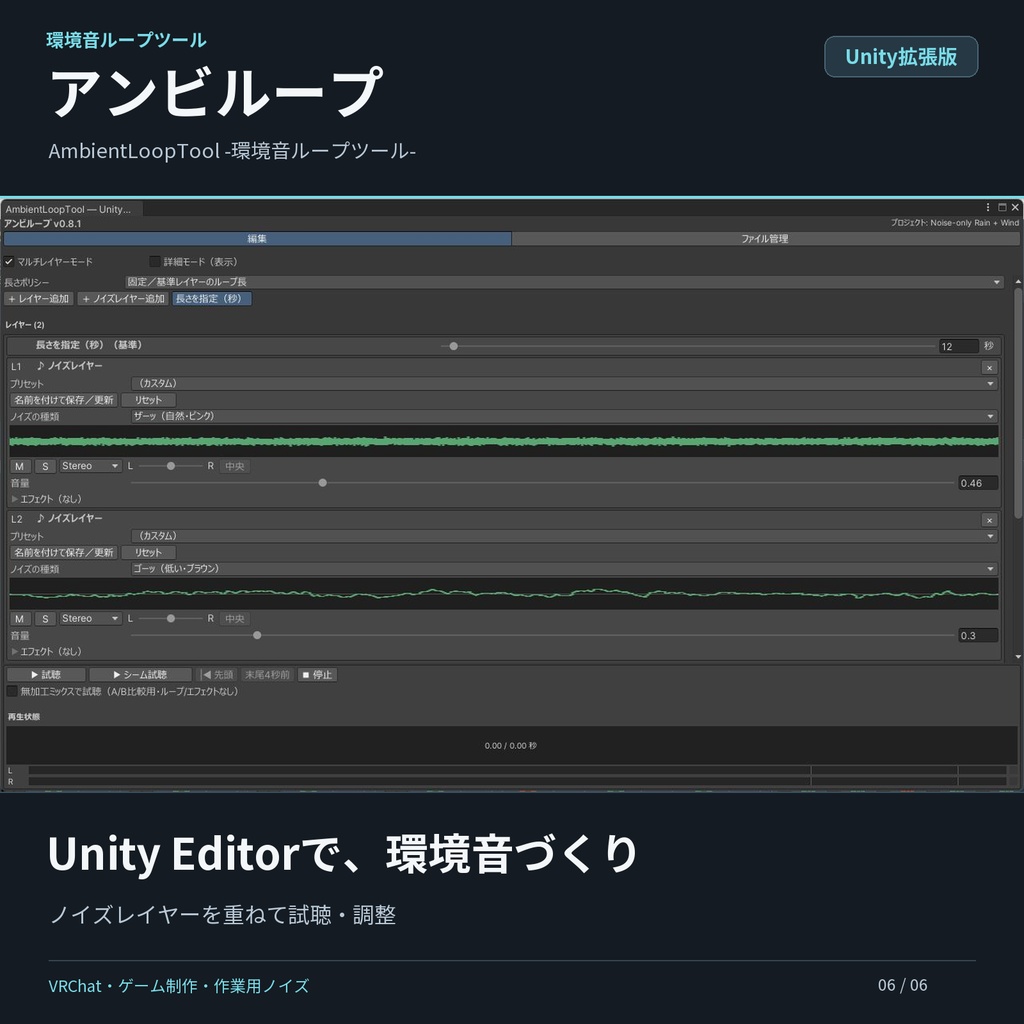Remove layer L1 with its x button
This screenshot has height=1024, width=1024.
(989, 368)
